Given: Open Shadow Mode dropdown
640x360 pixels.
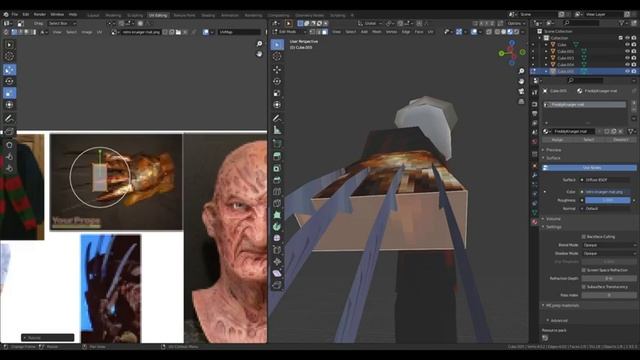Looking at the screenshot, I should tap(609, 253).
